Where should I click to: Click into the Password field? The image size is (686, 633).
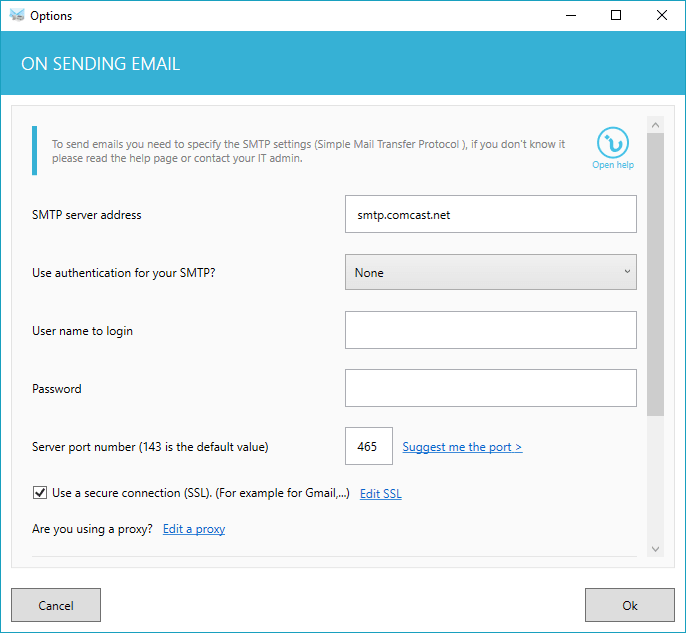click(x=490, y=388)
